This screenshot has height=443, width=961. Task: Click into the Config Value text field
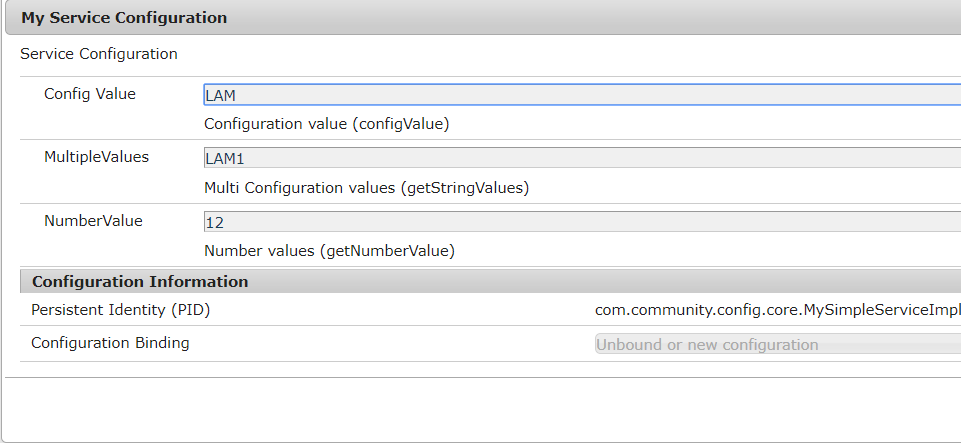point(580,95)
